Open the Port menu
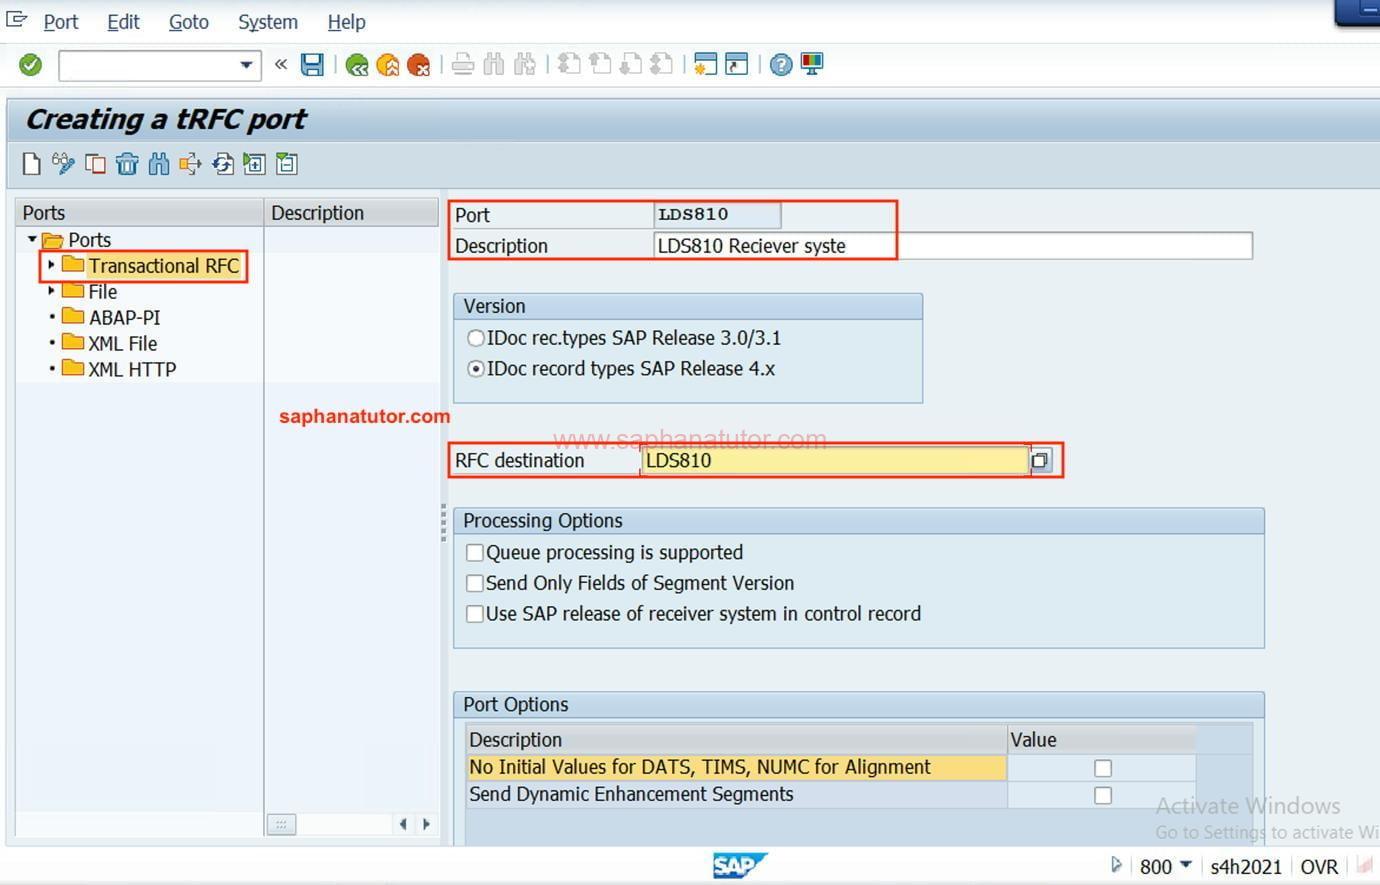1380x885 pixels. click(x=61, y=22)
